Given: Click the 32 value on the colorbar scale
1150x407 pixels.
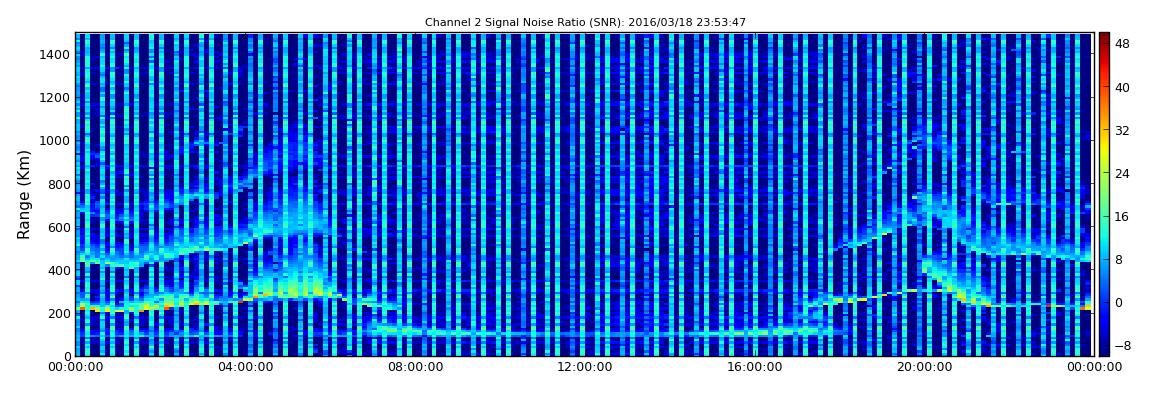Looking at the screenshot, I should (1122, 131).
